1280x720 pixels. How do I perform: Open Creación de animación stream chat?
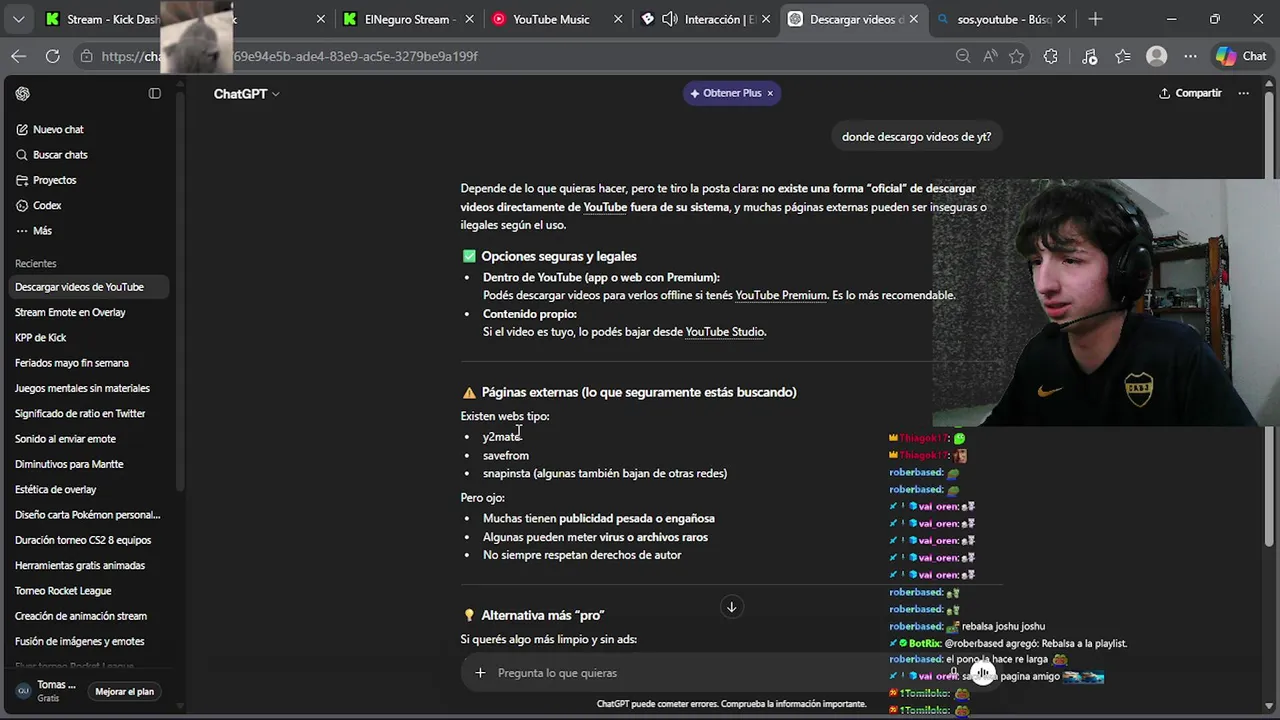pos(86,616)
